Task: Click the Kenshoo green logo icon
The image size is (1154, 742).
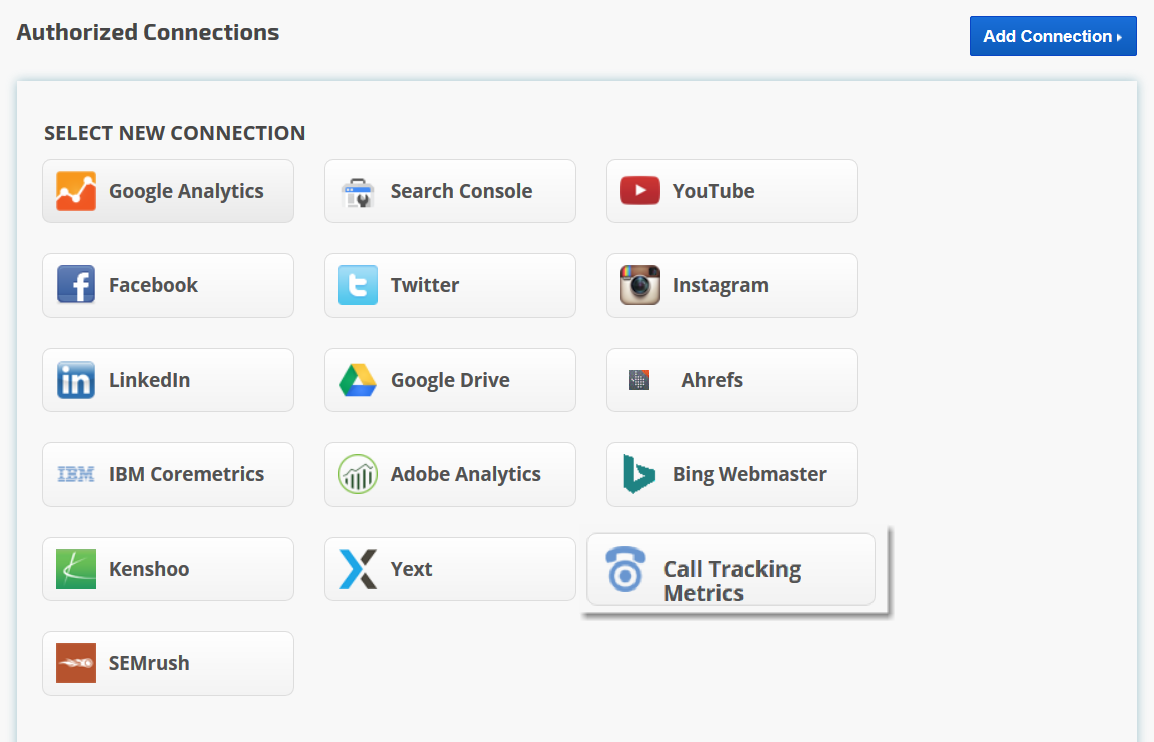Action: (76, 569)
